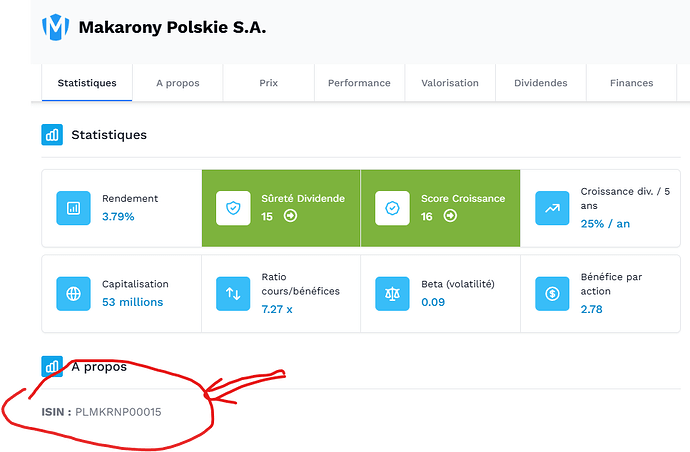Click the Rendement chart icon
This screenshot has width=690, height=452.
73,208
